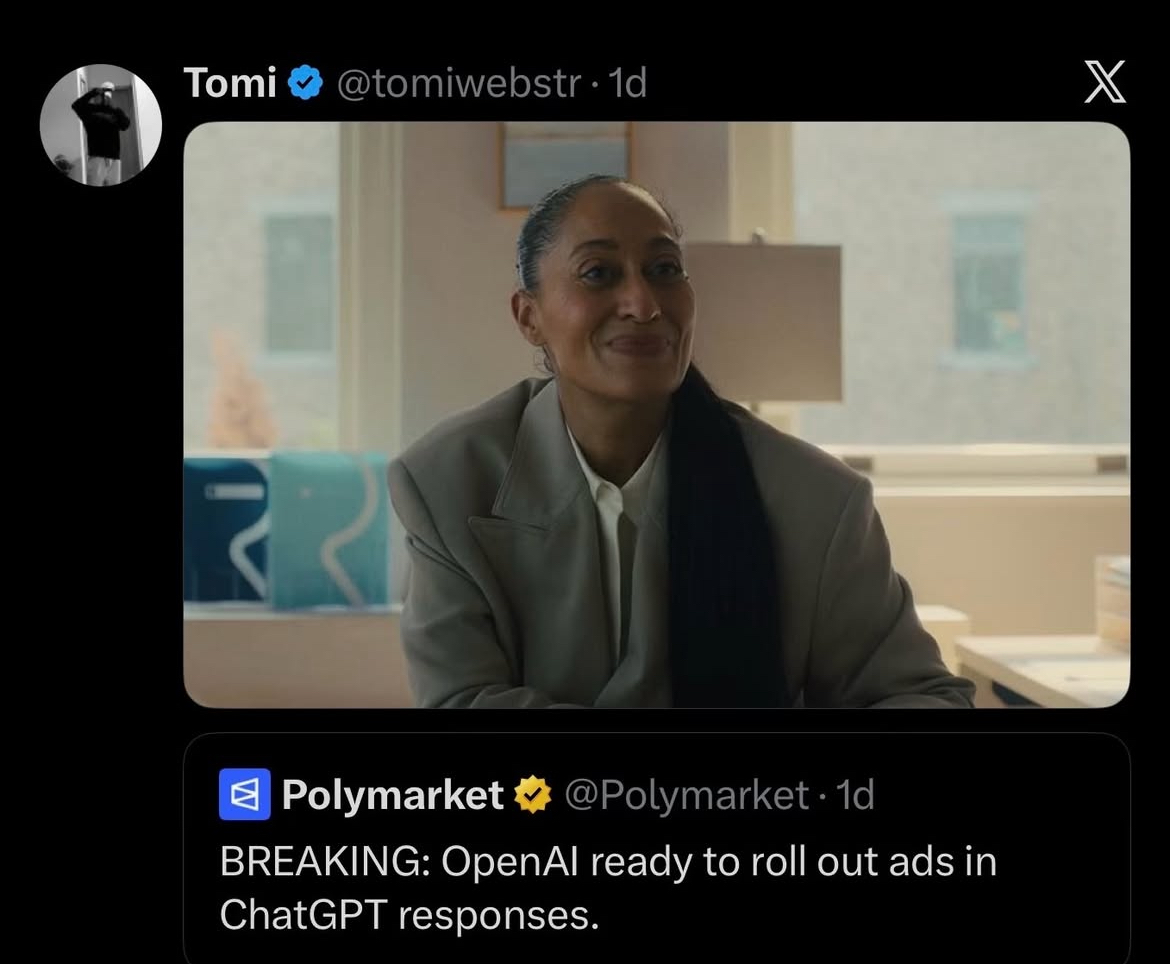Open the quoted Polymarket tweet card

[657, 849]
